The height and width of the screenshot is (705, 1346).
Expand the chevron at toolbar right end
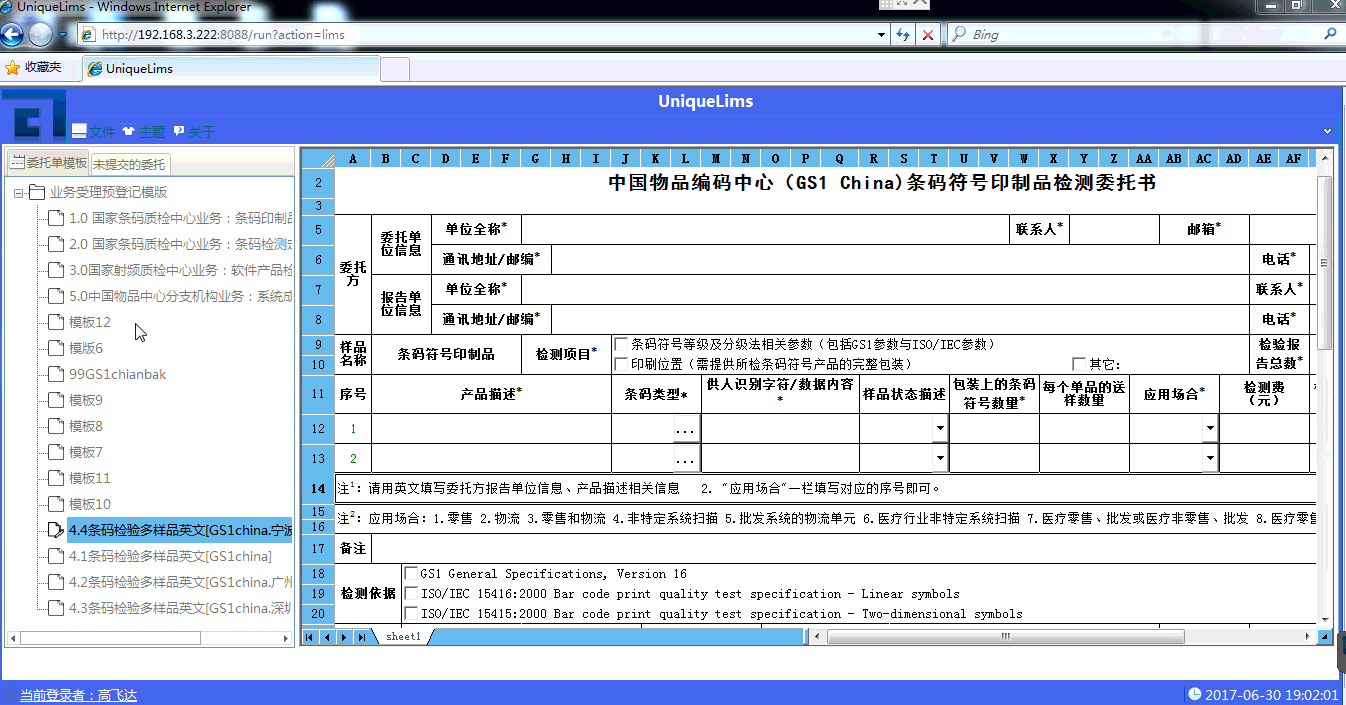1327,131
